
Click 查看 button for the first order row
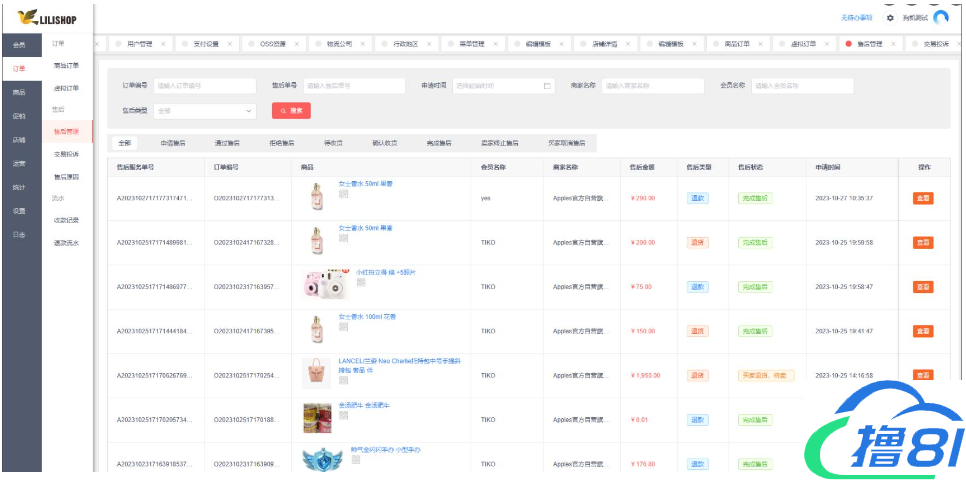[922, 198]
